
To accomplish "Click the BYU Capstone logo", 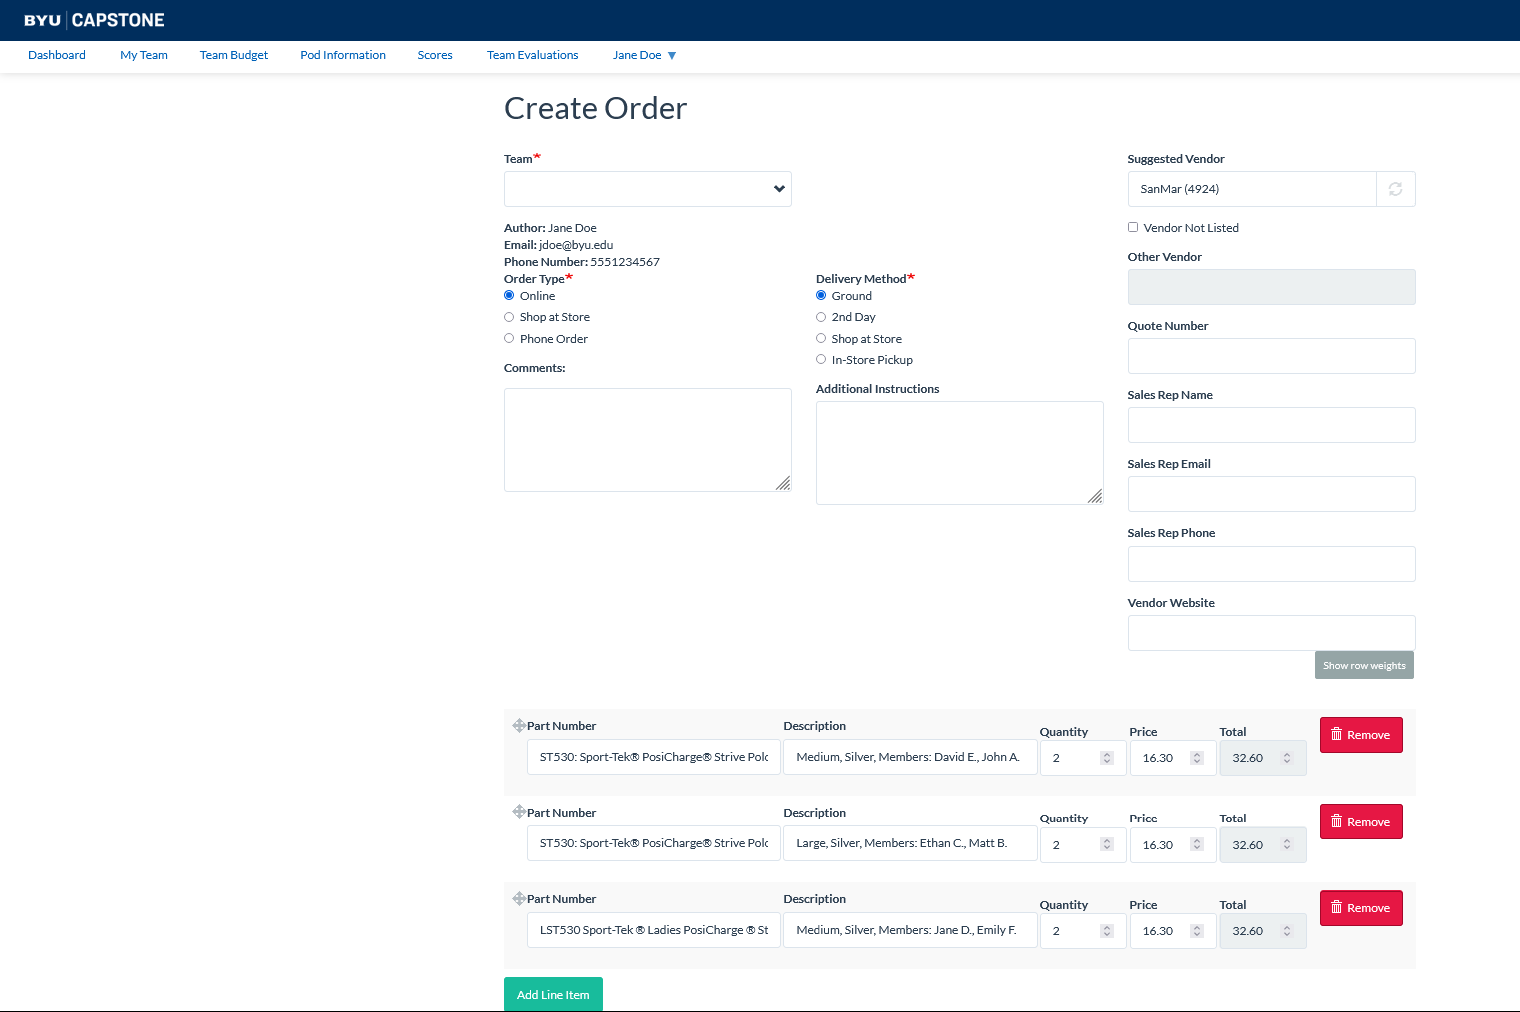I will (94, 20).
